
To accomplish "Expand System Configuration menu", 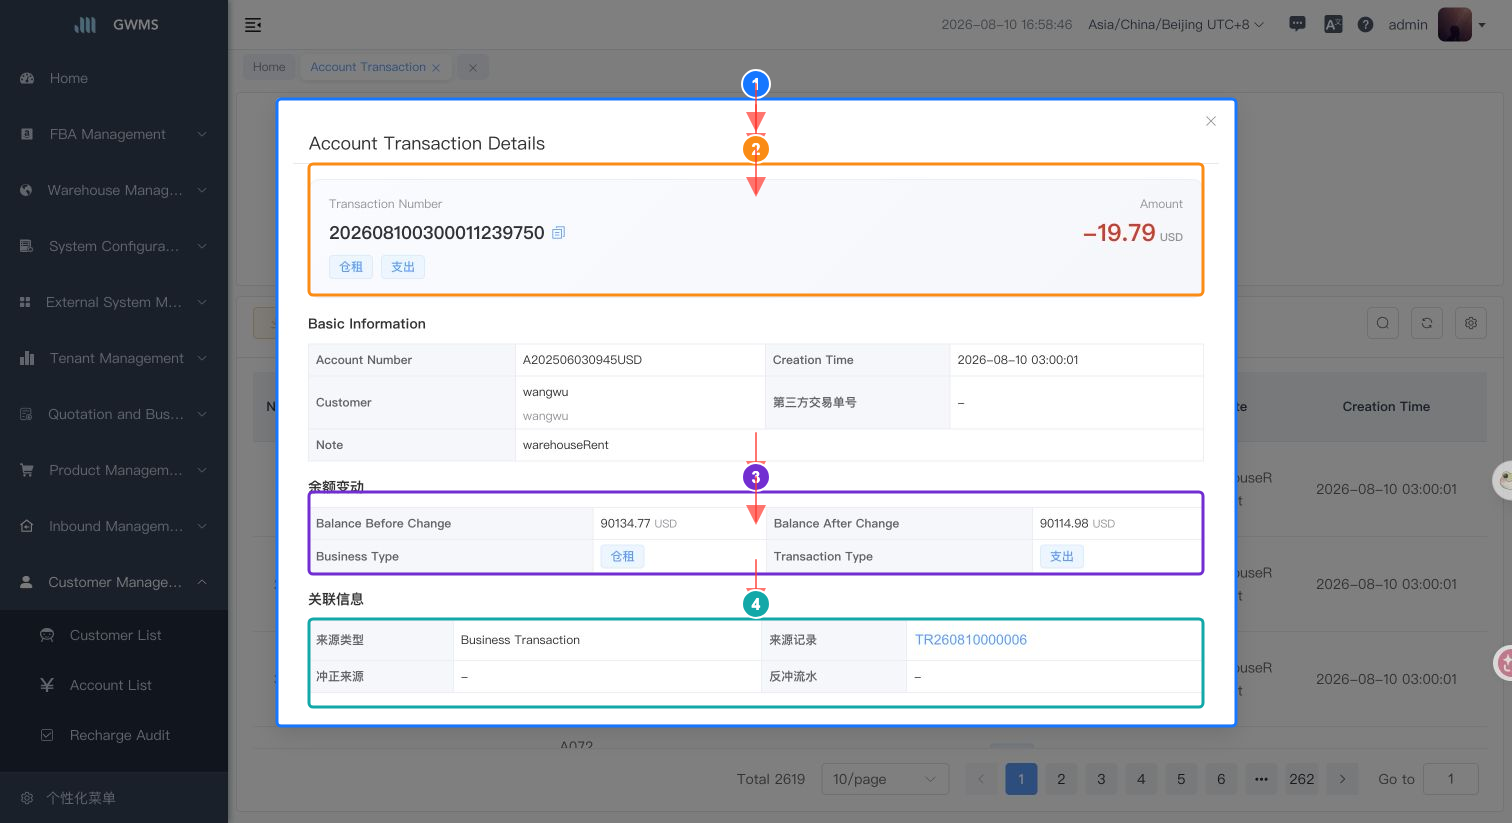I will click(114, 246).
